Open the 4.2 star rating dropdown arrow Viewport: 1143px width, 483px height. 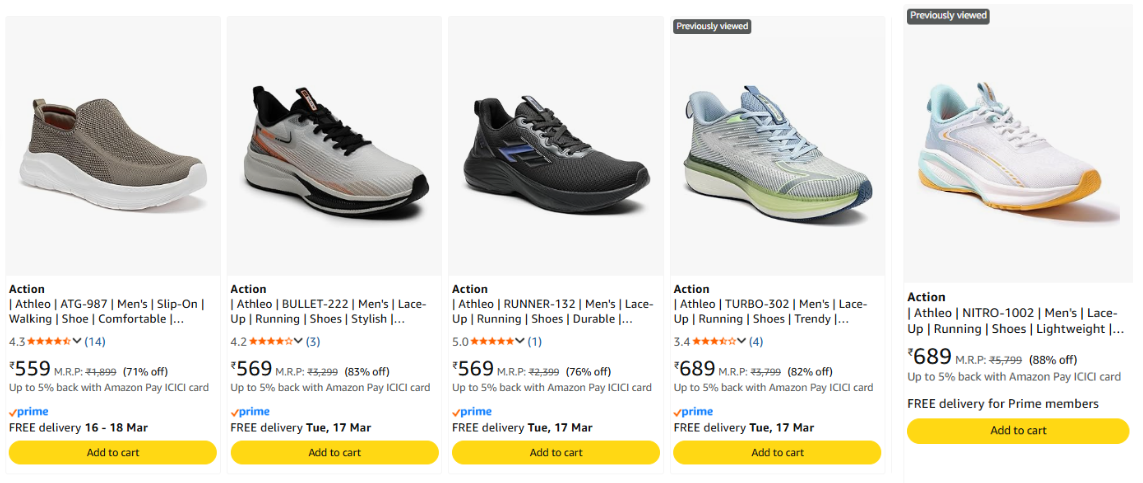(x=298, y=342)
